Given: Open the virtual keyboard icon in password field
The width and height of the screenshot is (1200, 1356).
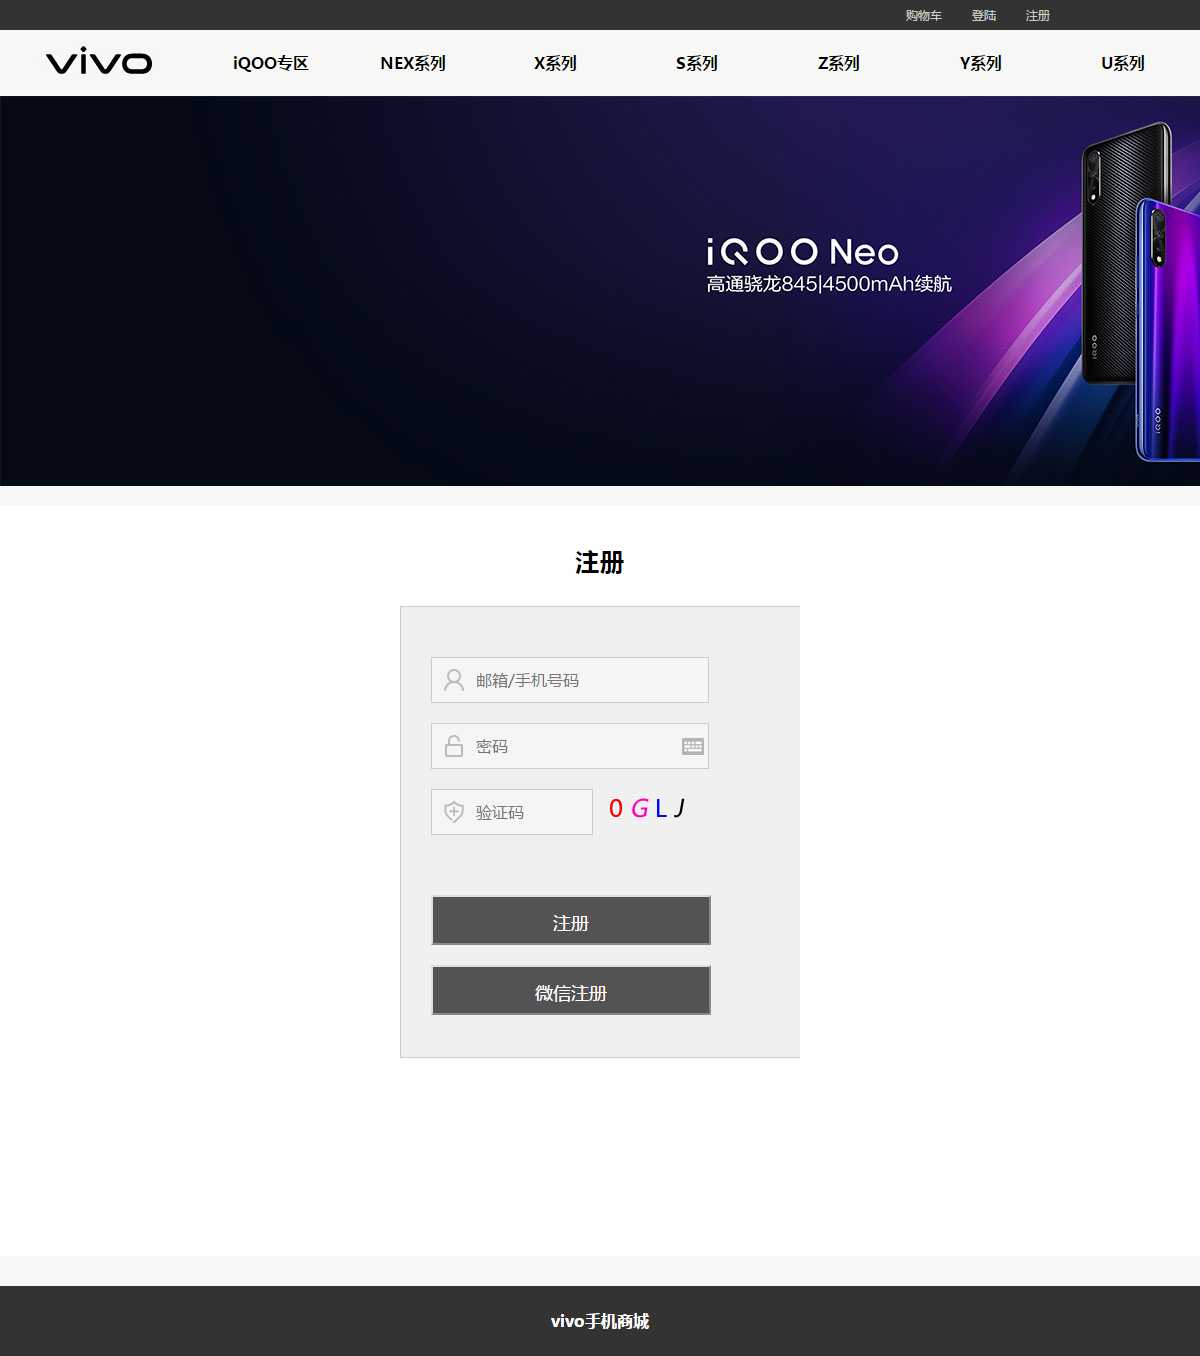Looking at the screenshot, I should 693,746.
